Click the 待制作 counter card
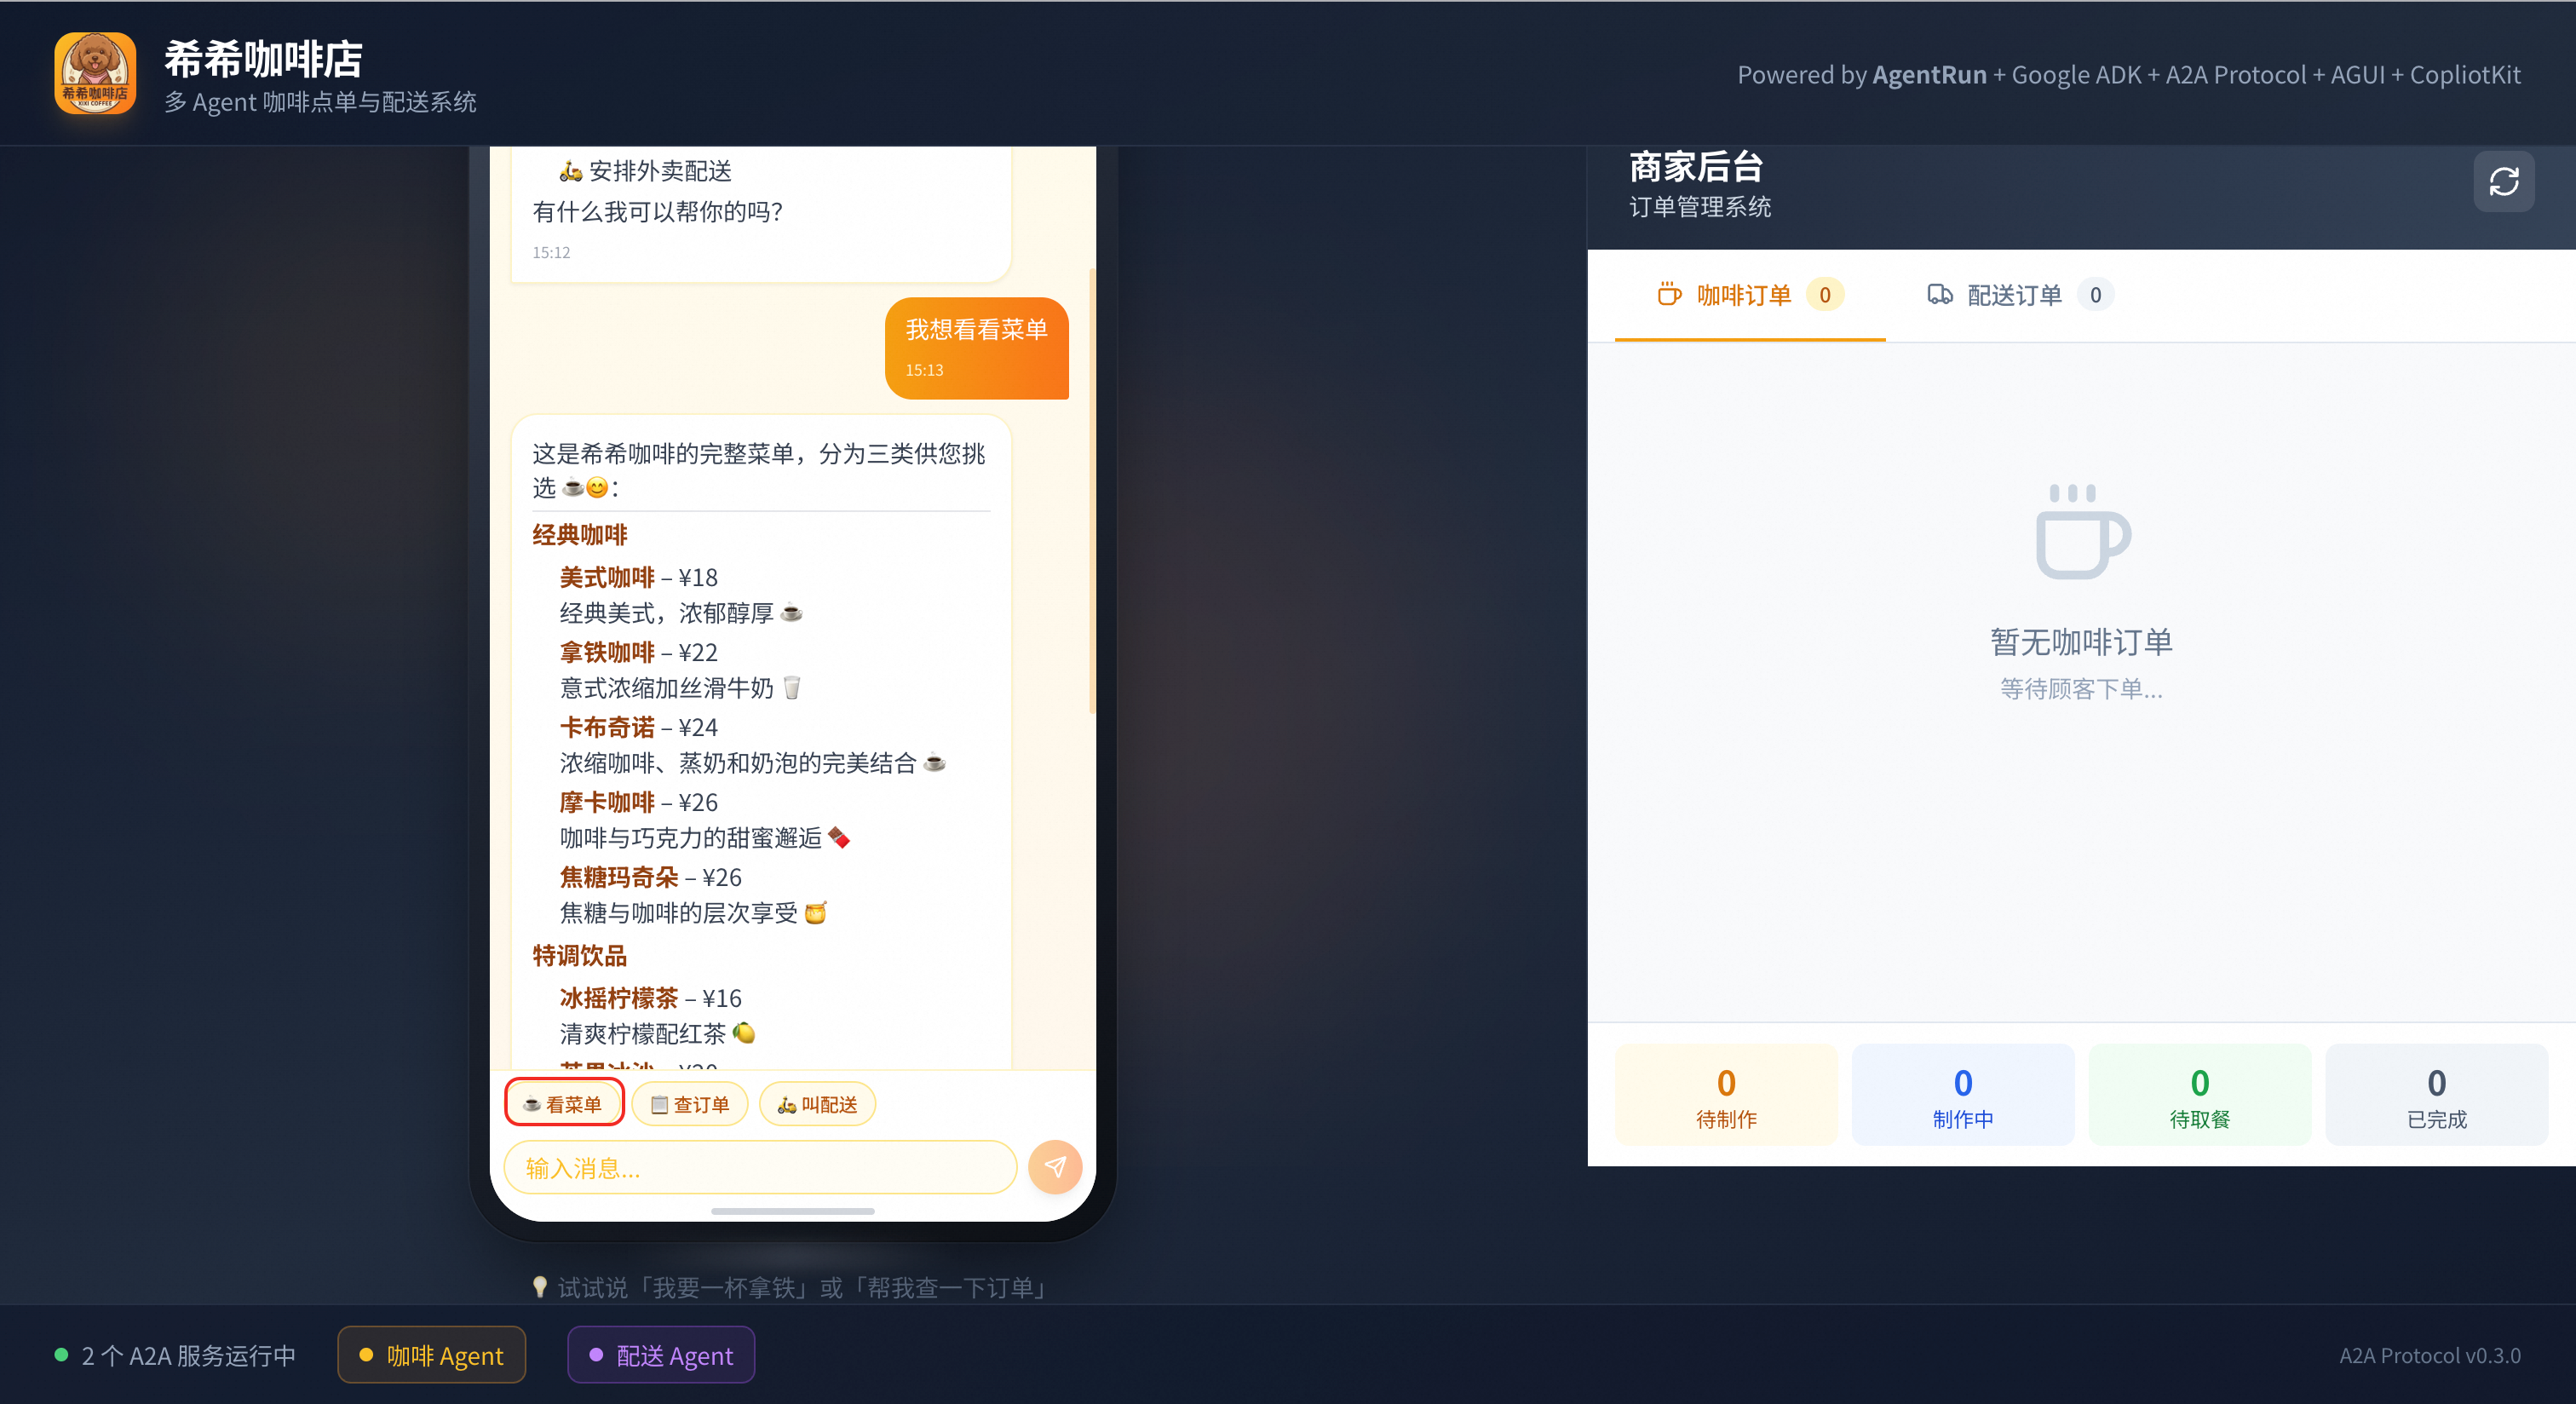Image resolution: width=2576 pixels, height=1404 pixels. 1726,1095
